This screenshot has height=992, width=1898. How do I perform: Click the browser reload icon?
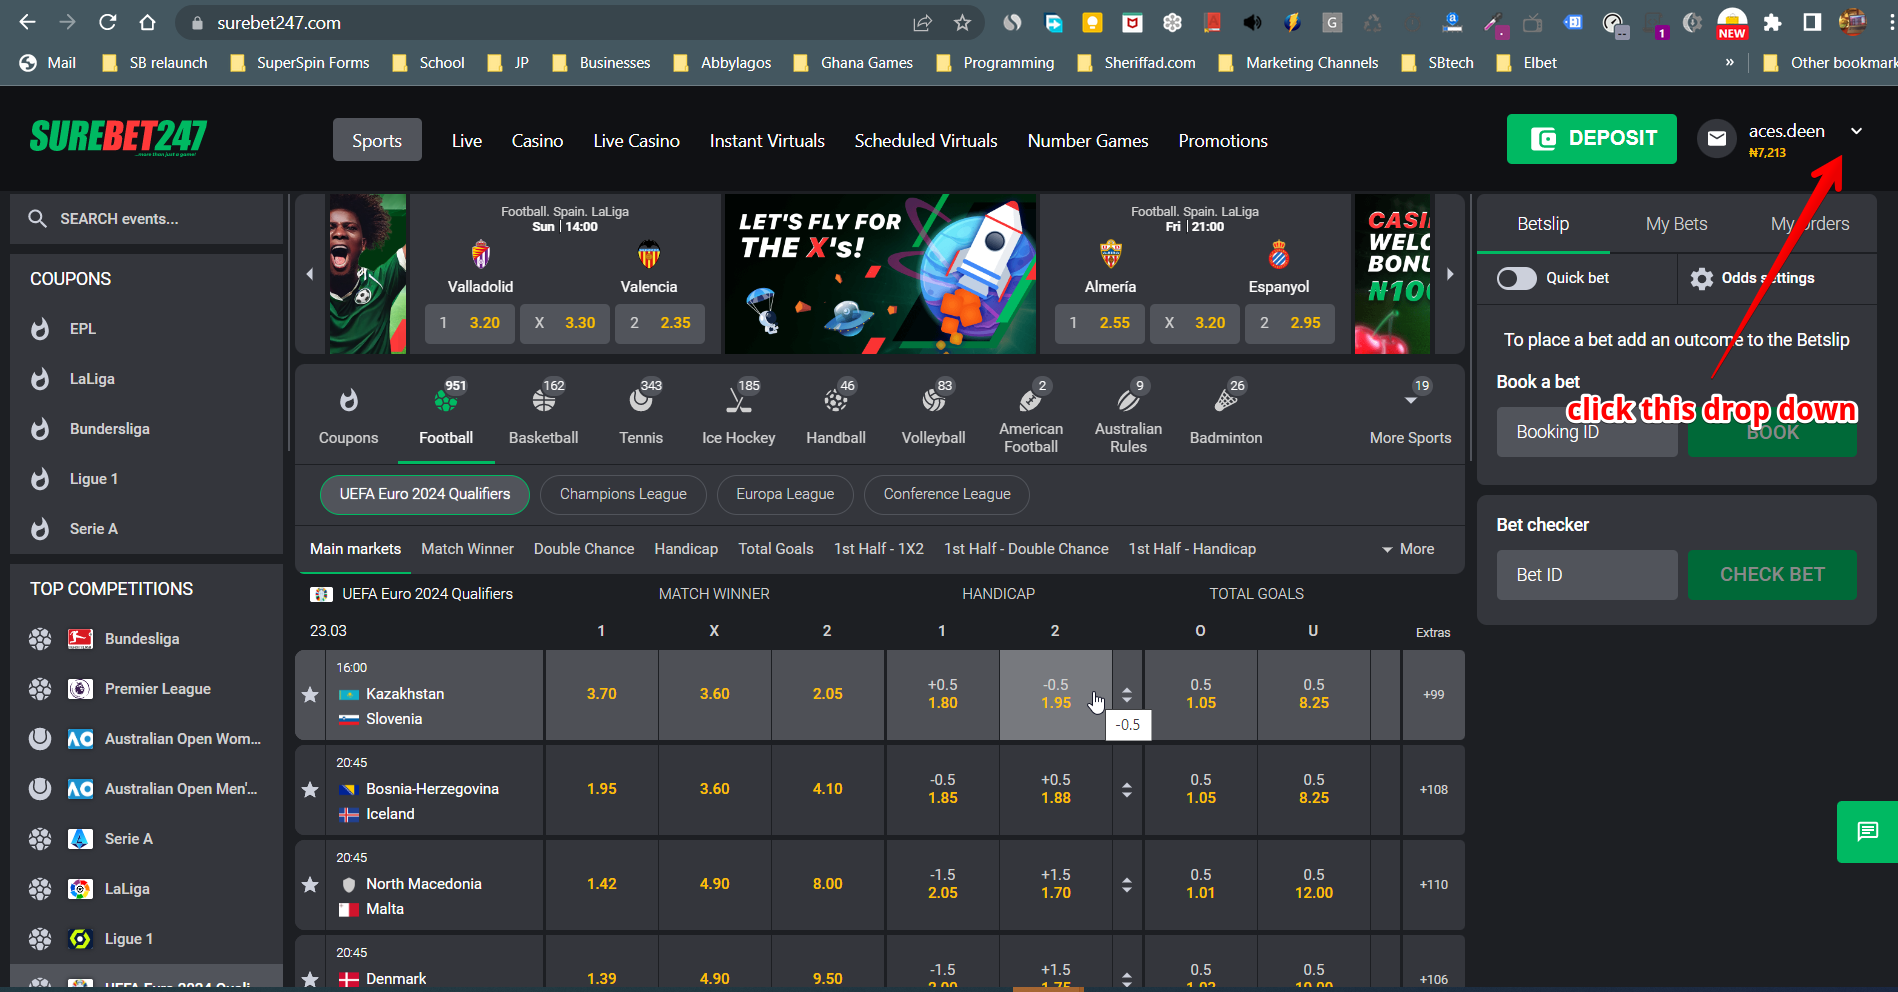coord(107,22)
